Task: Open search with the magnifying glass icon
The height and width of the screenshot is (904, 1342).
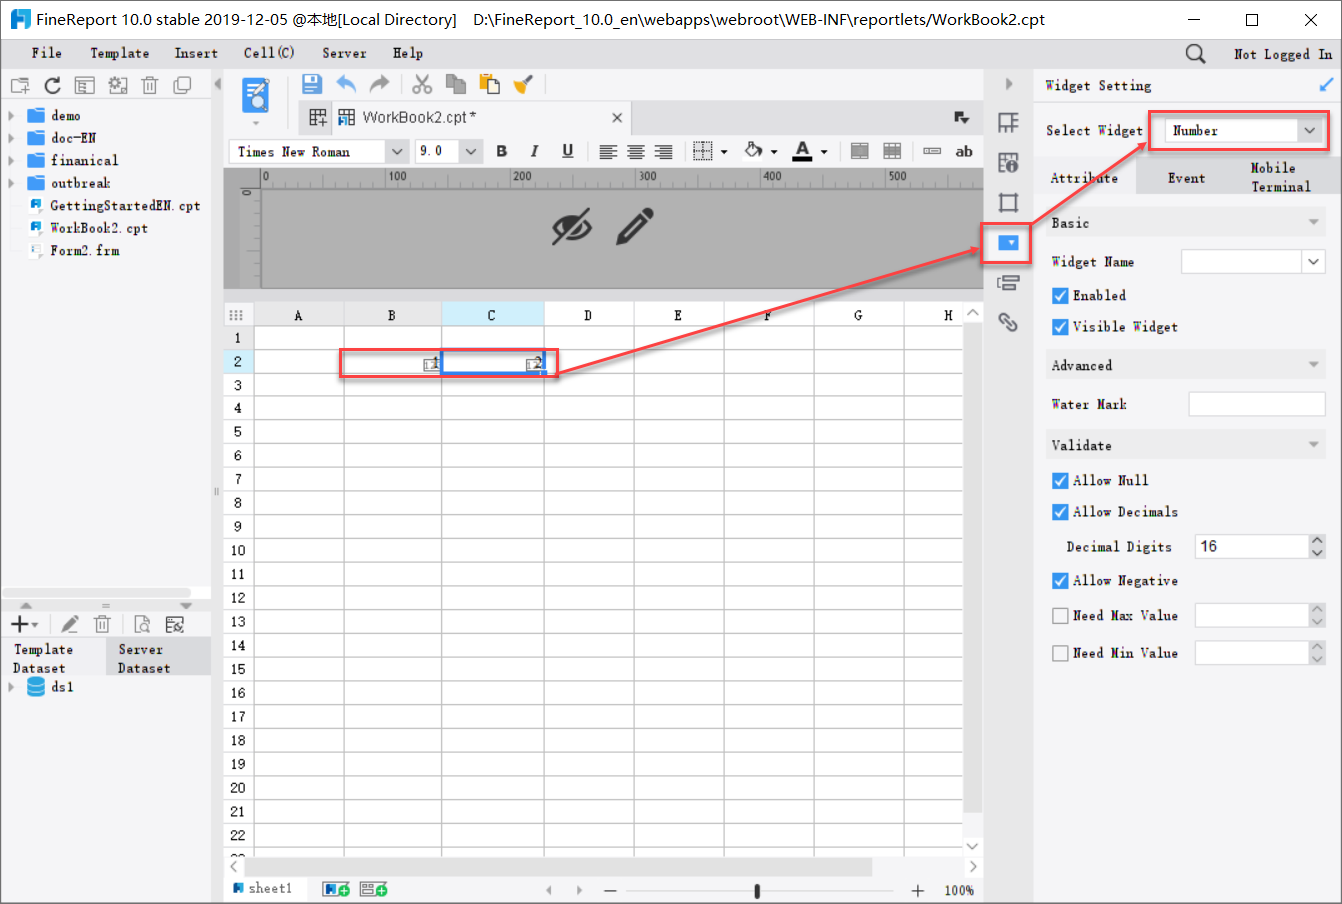Action: coord(1195,54)
